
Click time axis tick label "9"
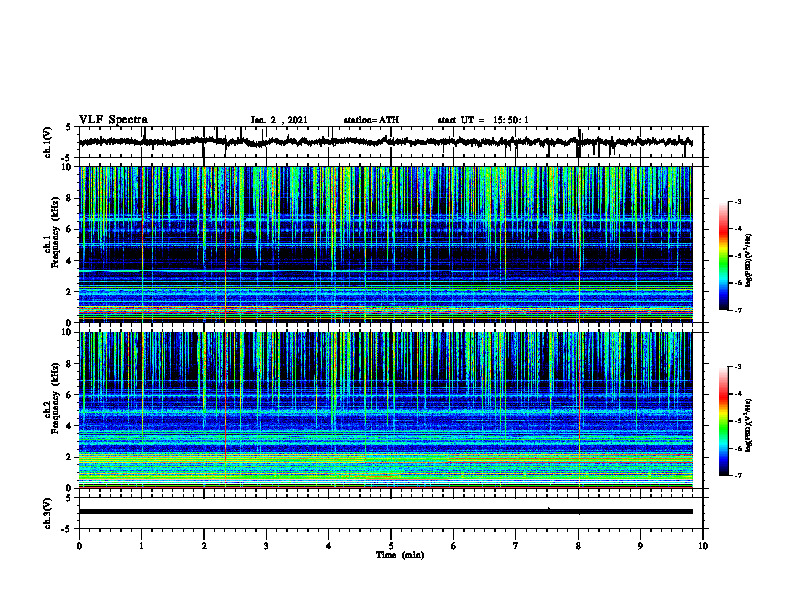click(640, 546)
